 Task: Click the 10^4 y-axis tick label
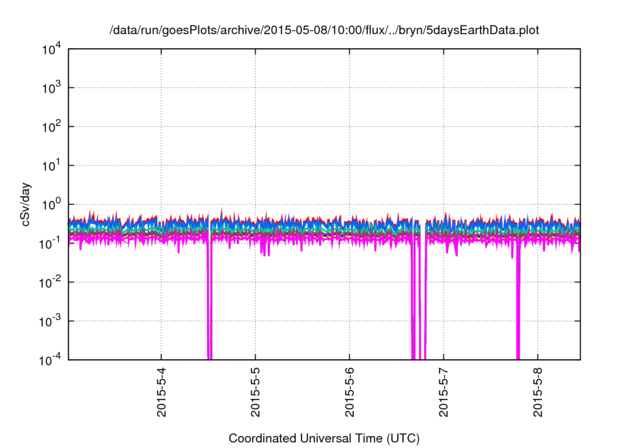(51, 49)
